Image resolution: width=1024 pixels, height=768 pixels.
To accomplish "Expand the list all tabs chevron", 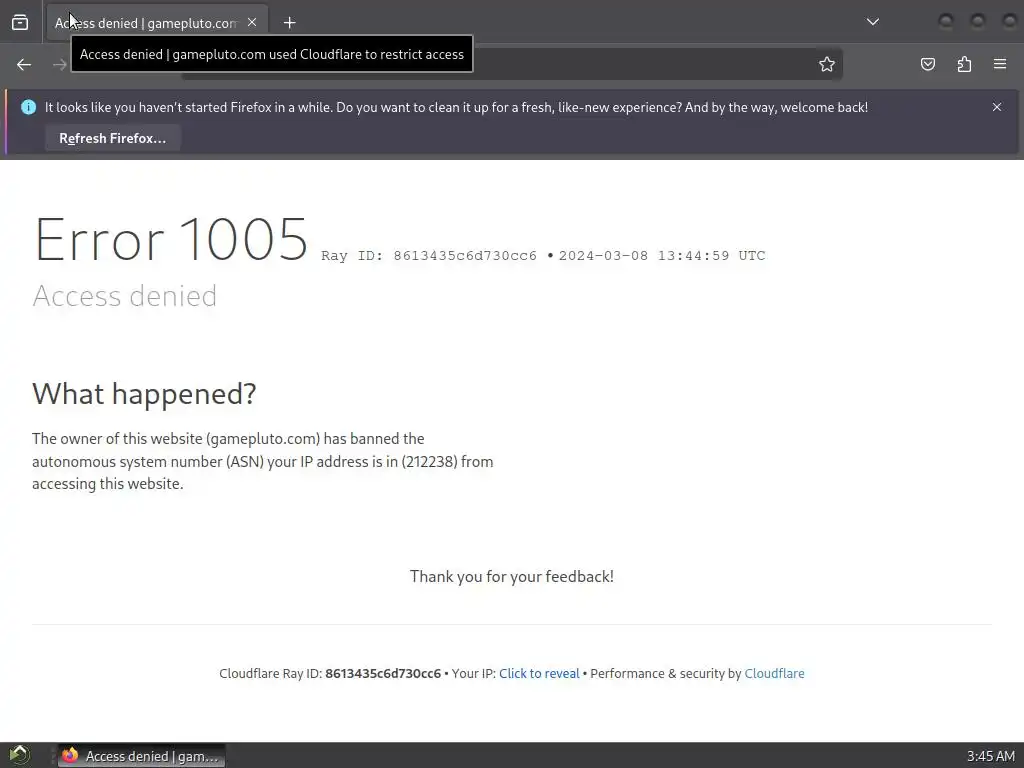I will click(872, 22).
